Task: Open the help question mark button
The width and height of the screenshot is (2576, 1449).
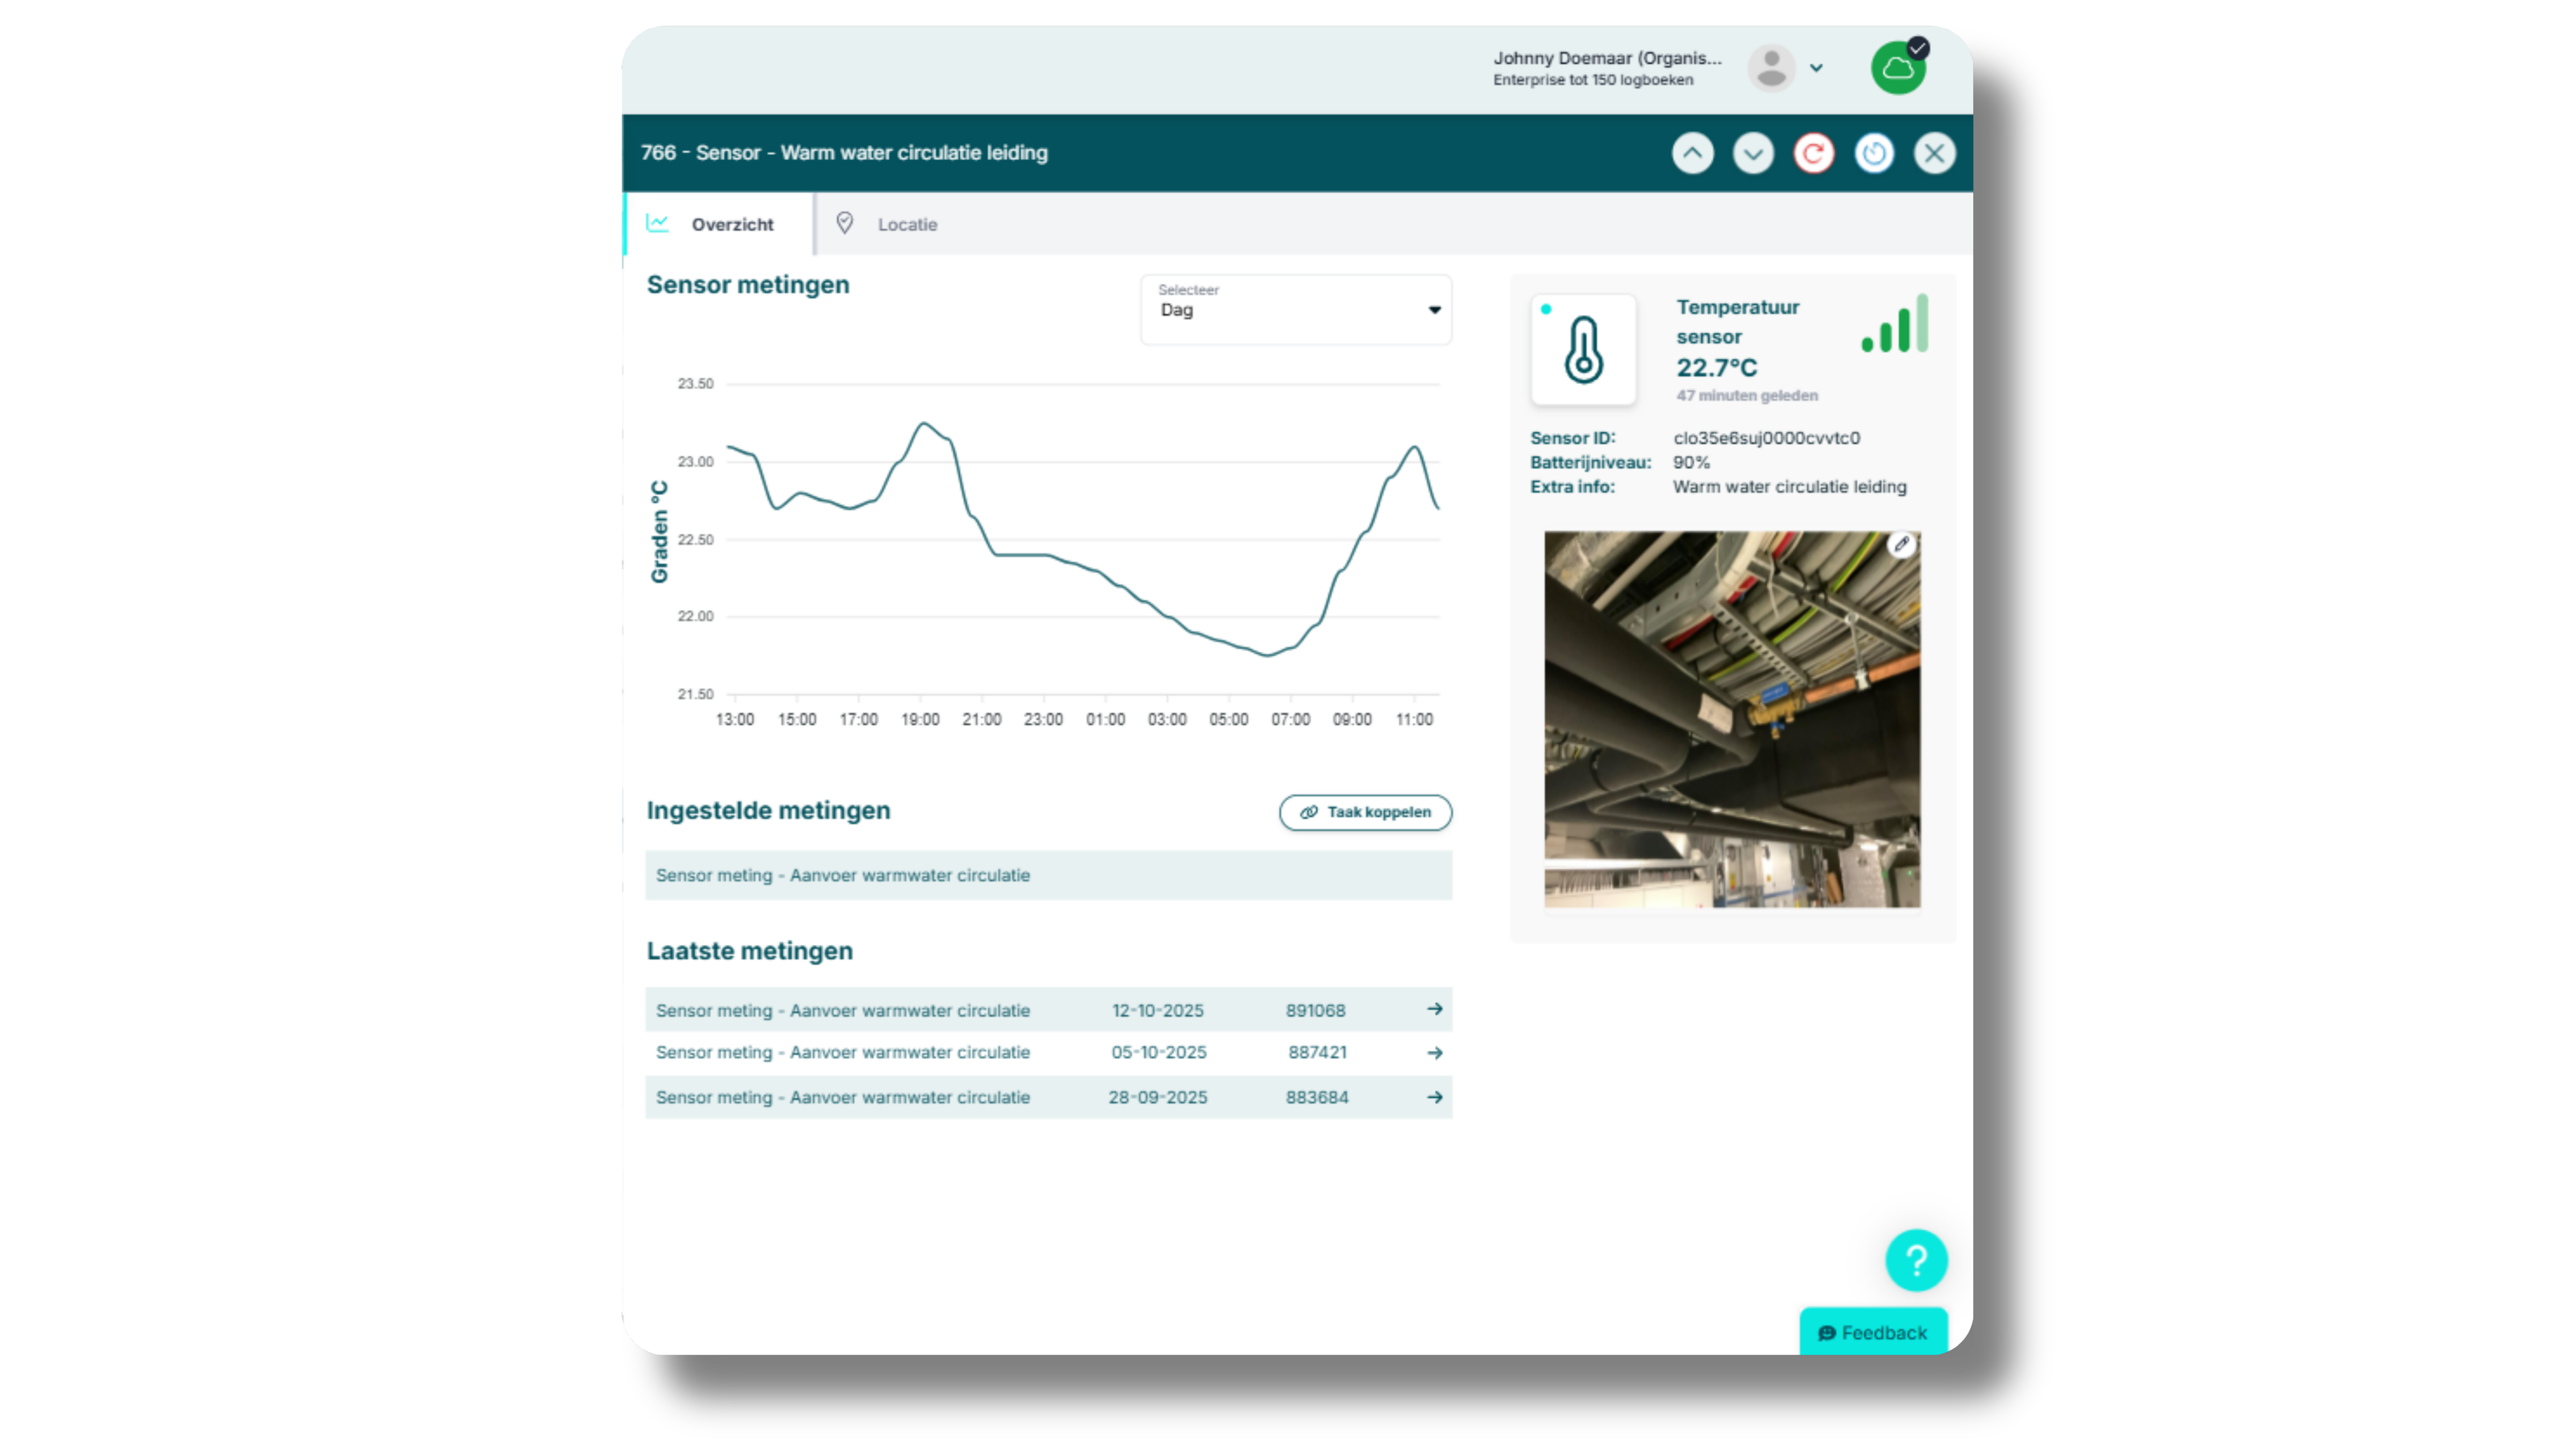Action: 1916,1260
